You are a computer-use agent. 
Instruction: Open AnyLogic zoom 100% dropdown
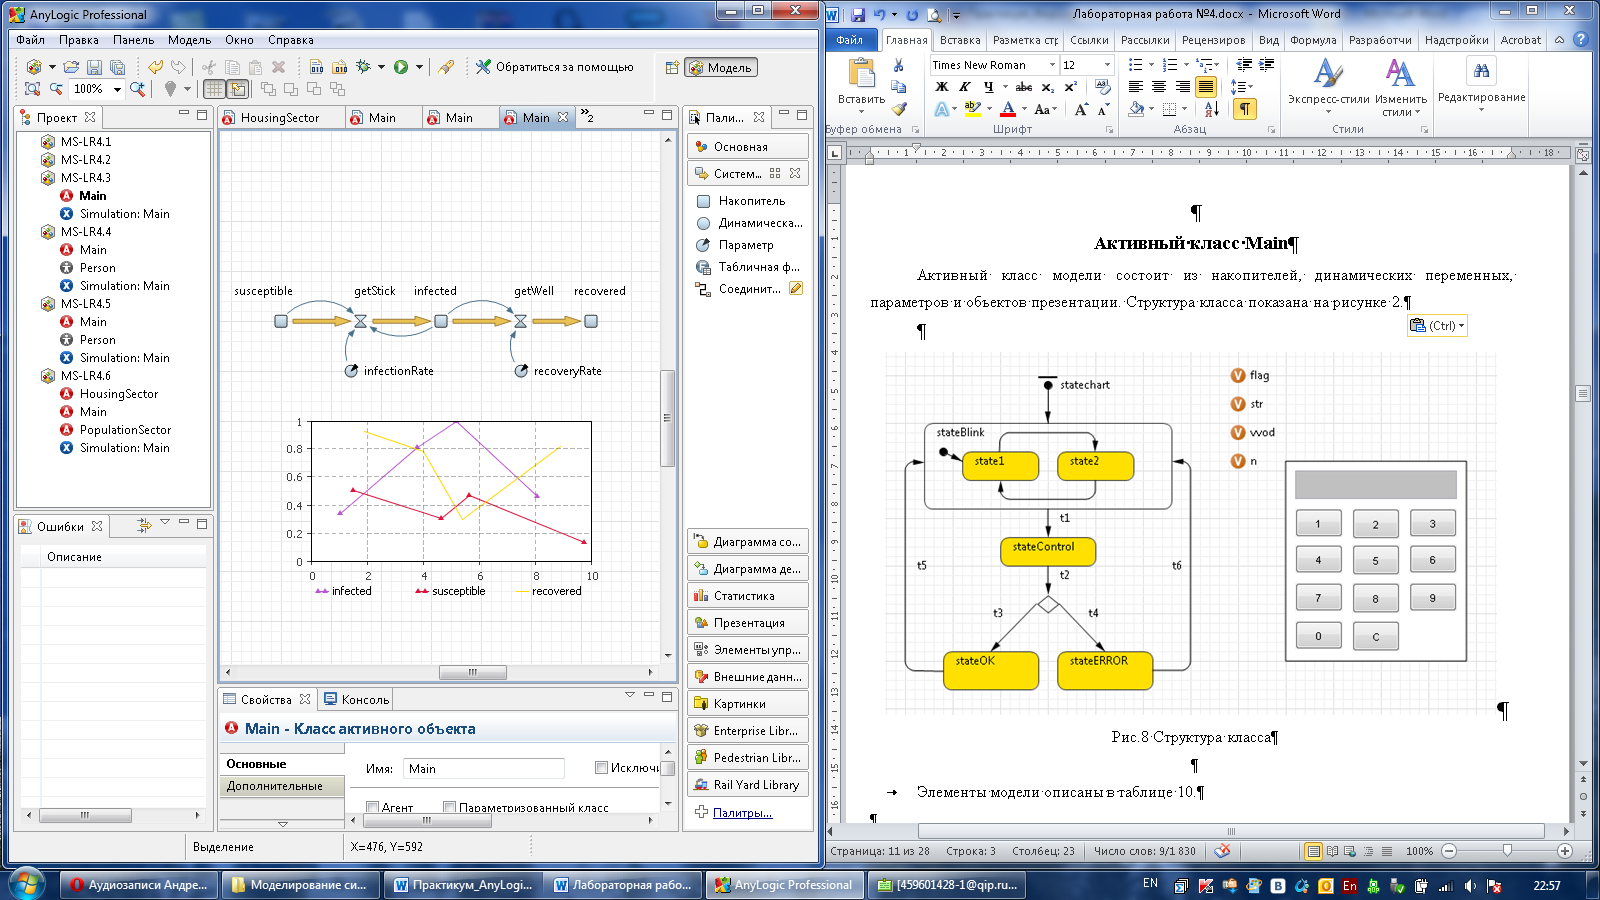117,89
